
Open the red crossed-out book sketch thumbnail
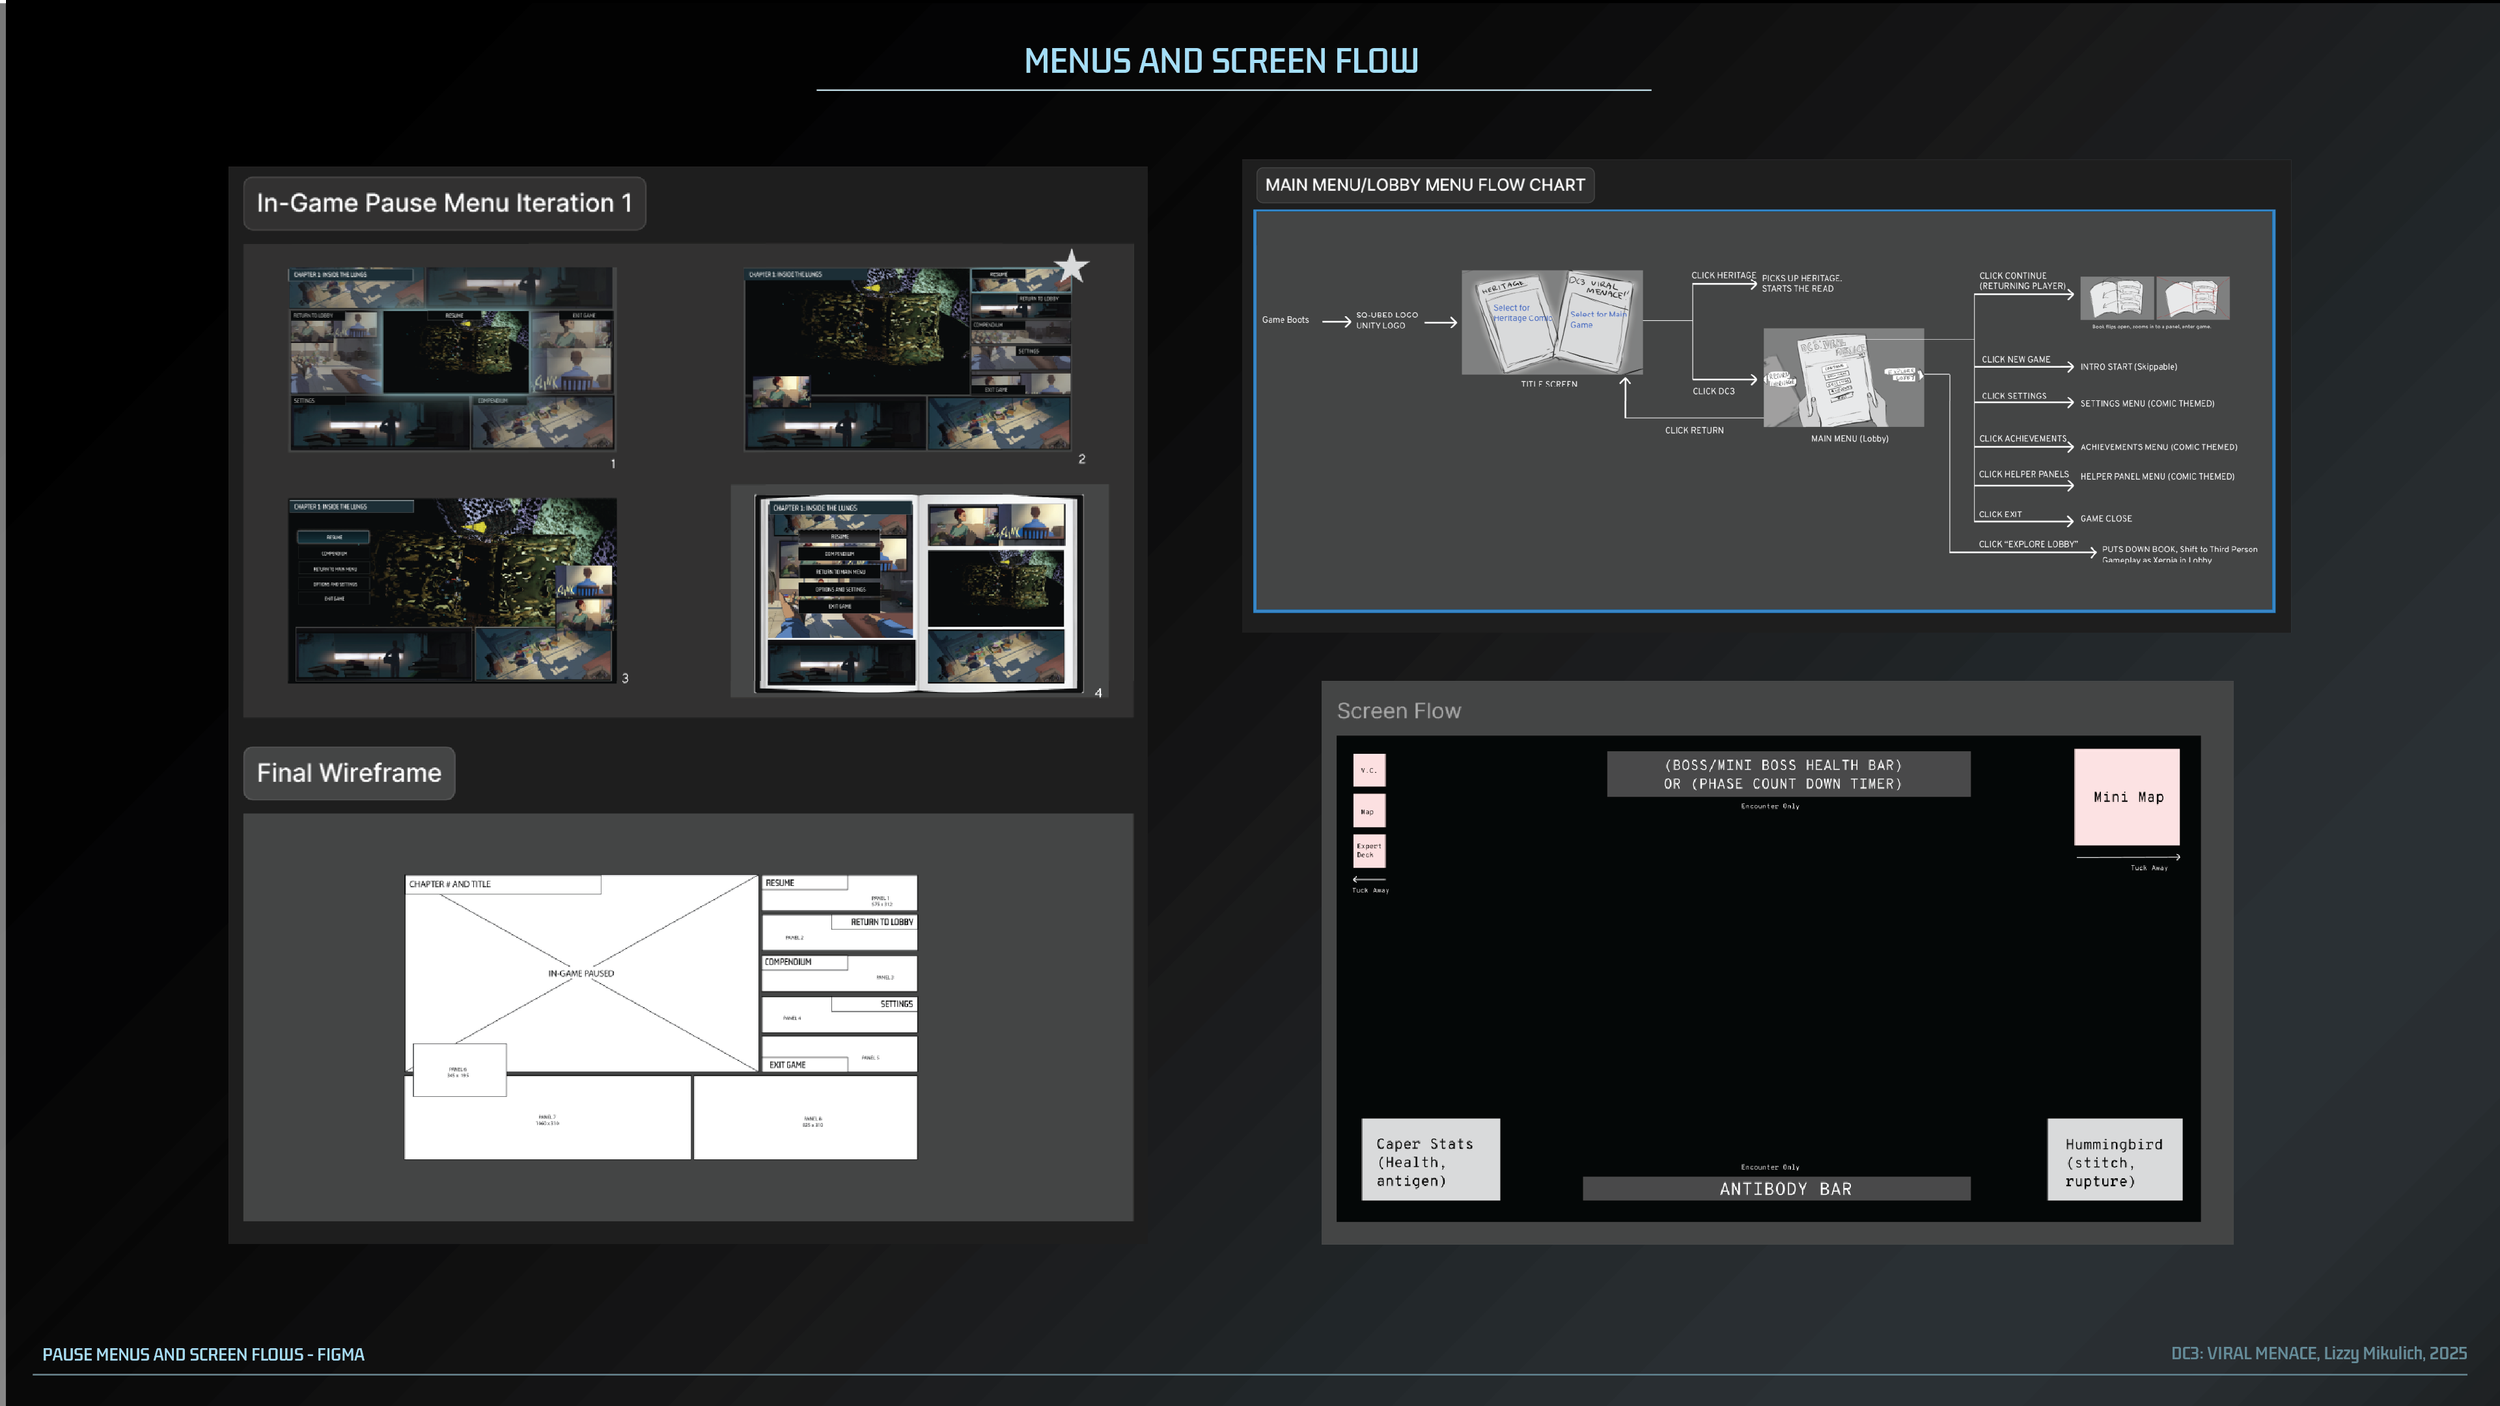point(2192,298)
